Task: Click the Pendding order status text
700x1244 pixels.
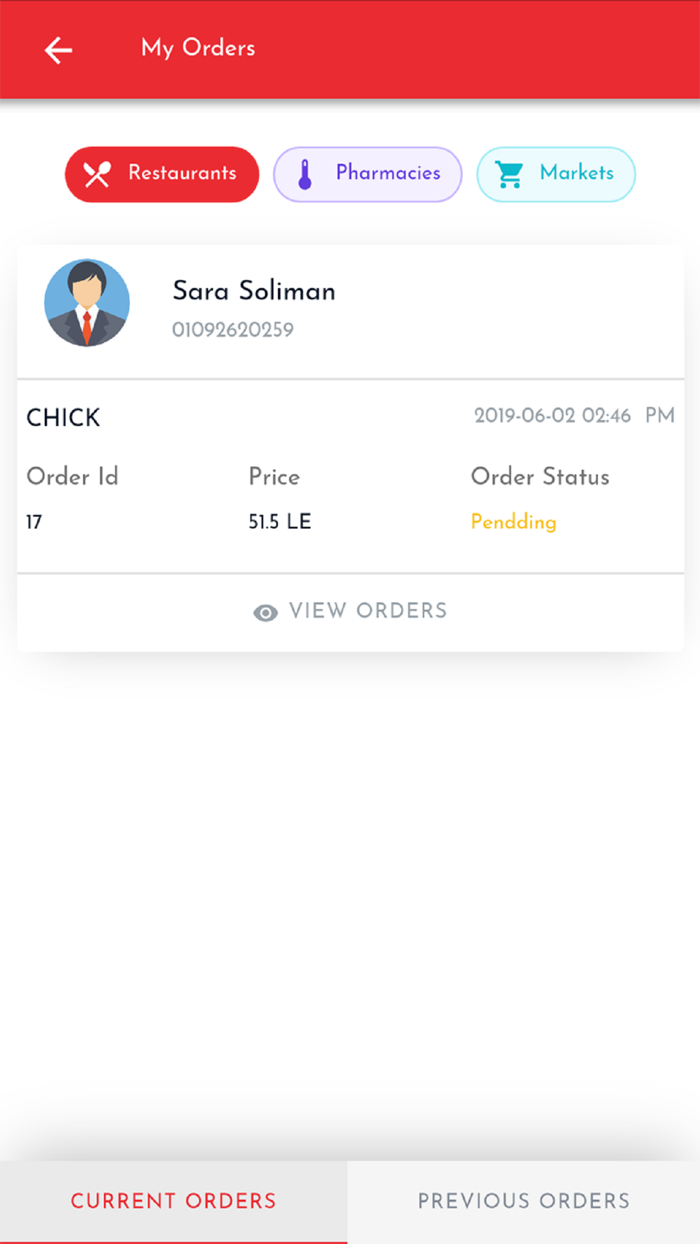Action: [x=514, y=522]
